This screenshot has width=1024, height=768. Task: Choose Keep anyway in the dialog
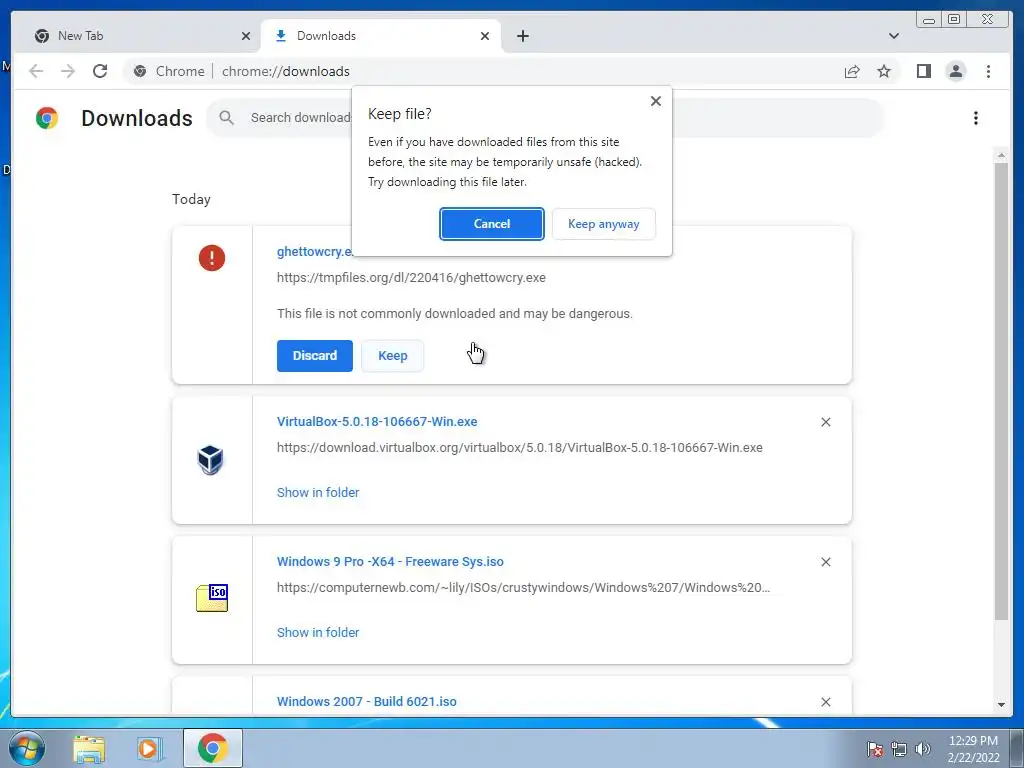tap(603, 224)
